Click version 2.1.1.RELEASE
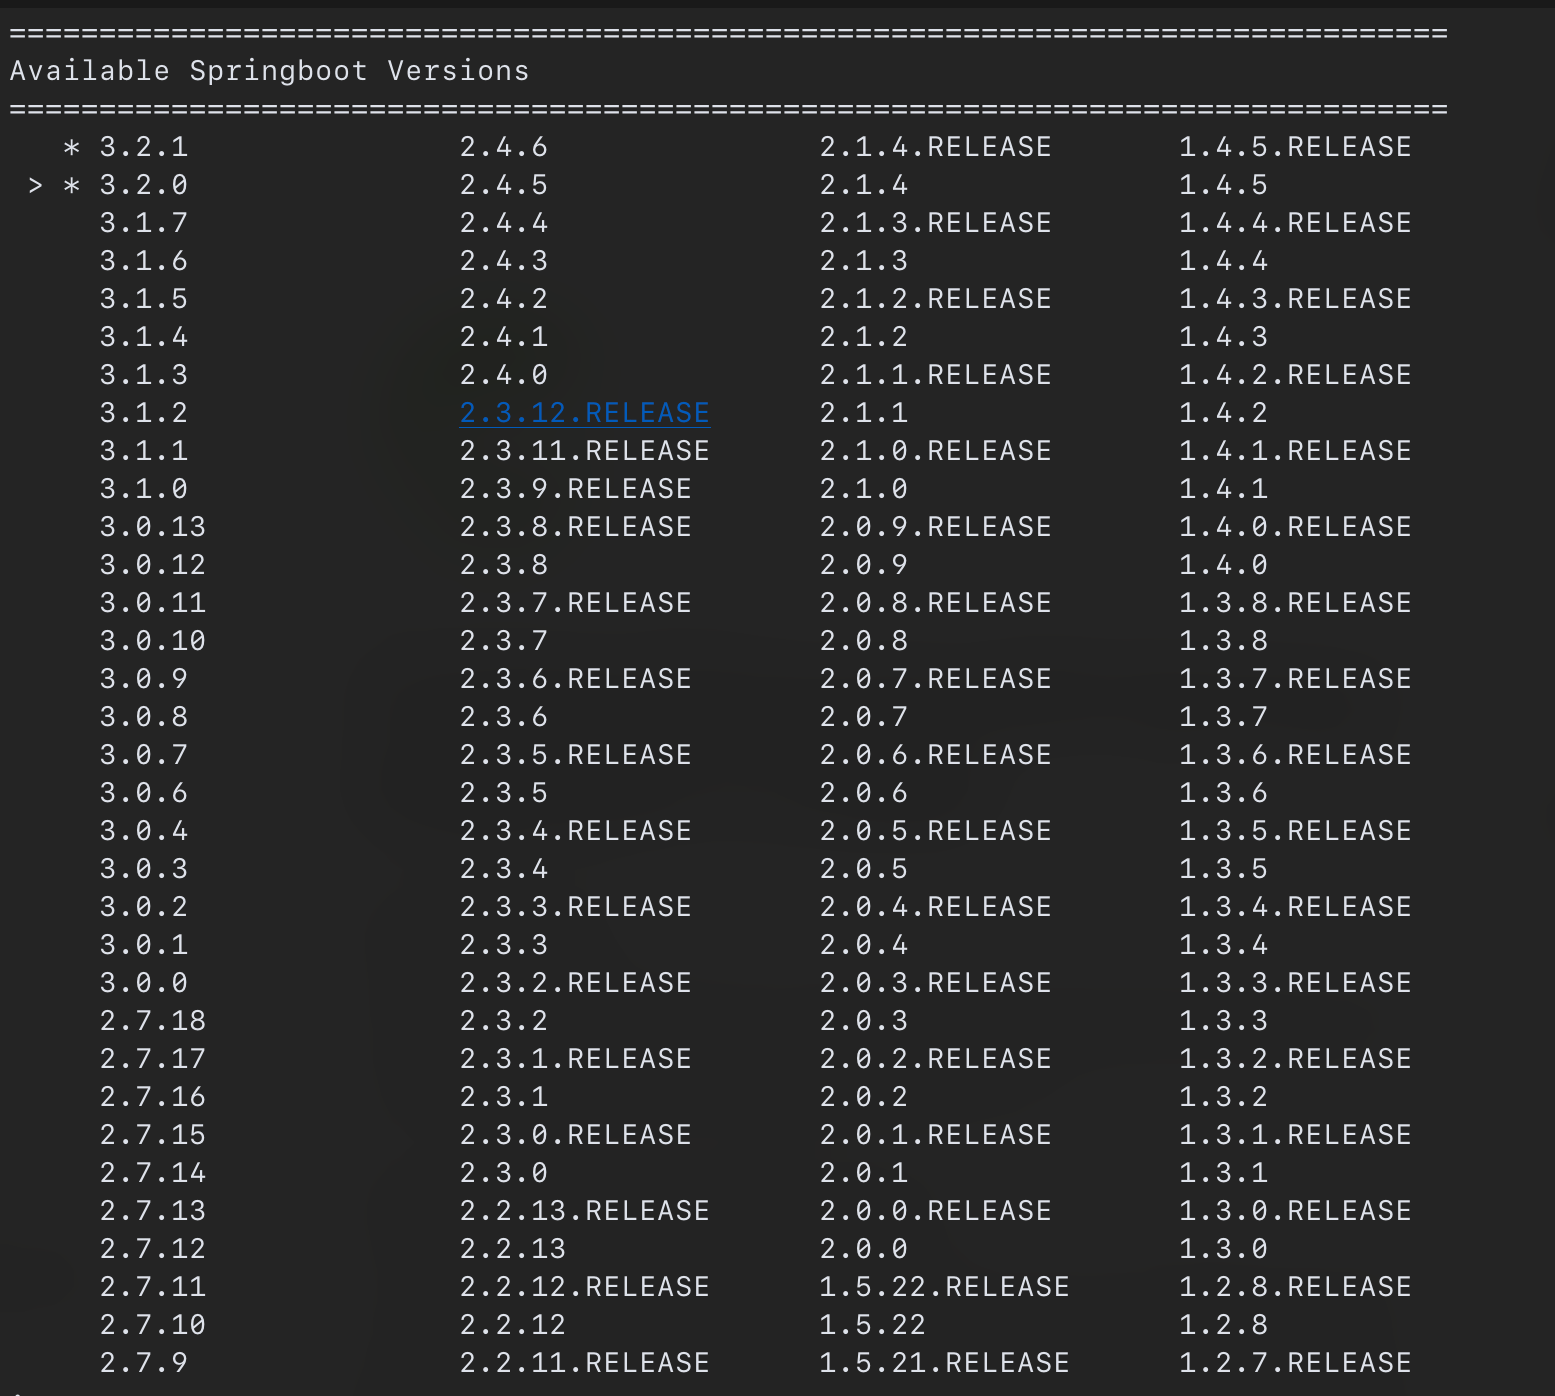The height and width of the screenshot is (1396, 1555). pyautogui.click(x=936, y=375)
